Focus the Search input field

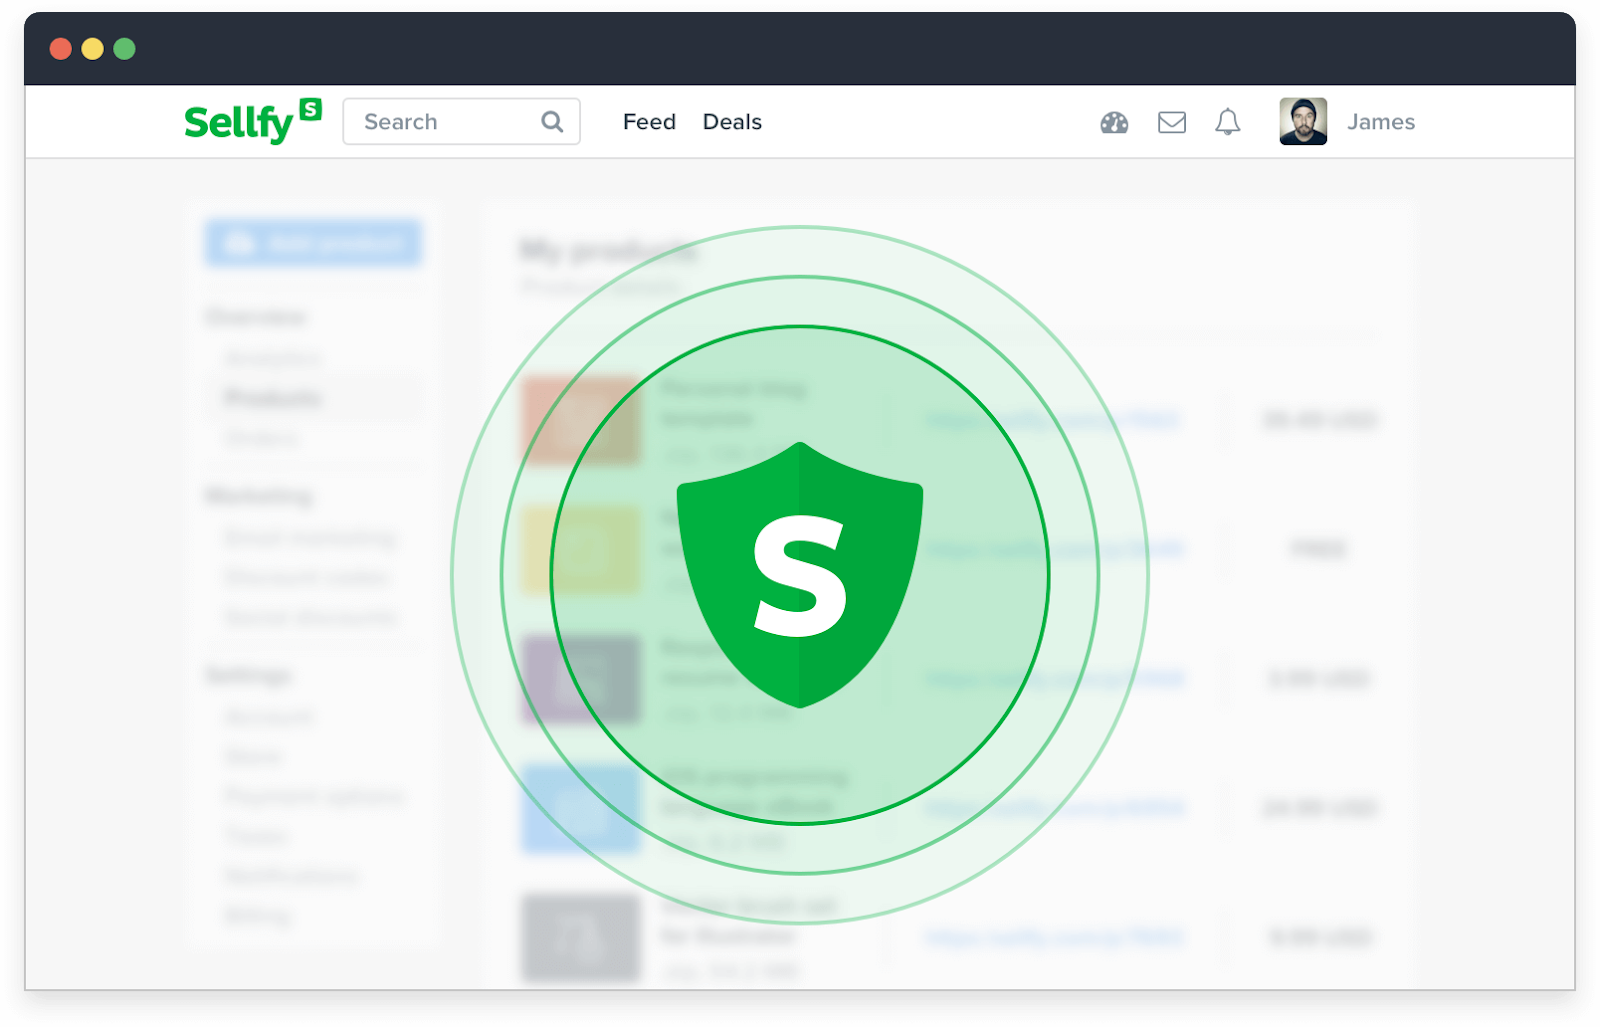coord(461,121)
